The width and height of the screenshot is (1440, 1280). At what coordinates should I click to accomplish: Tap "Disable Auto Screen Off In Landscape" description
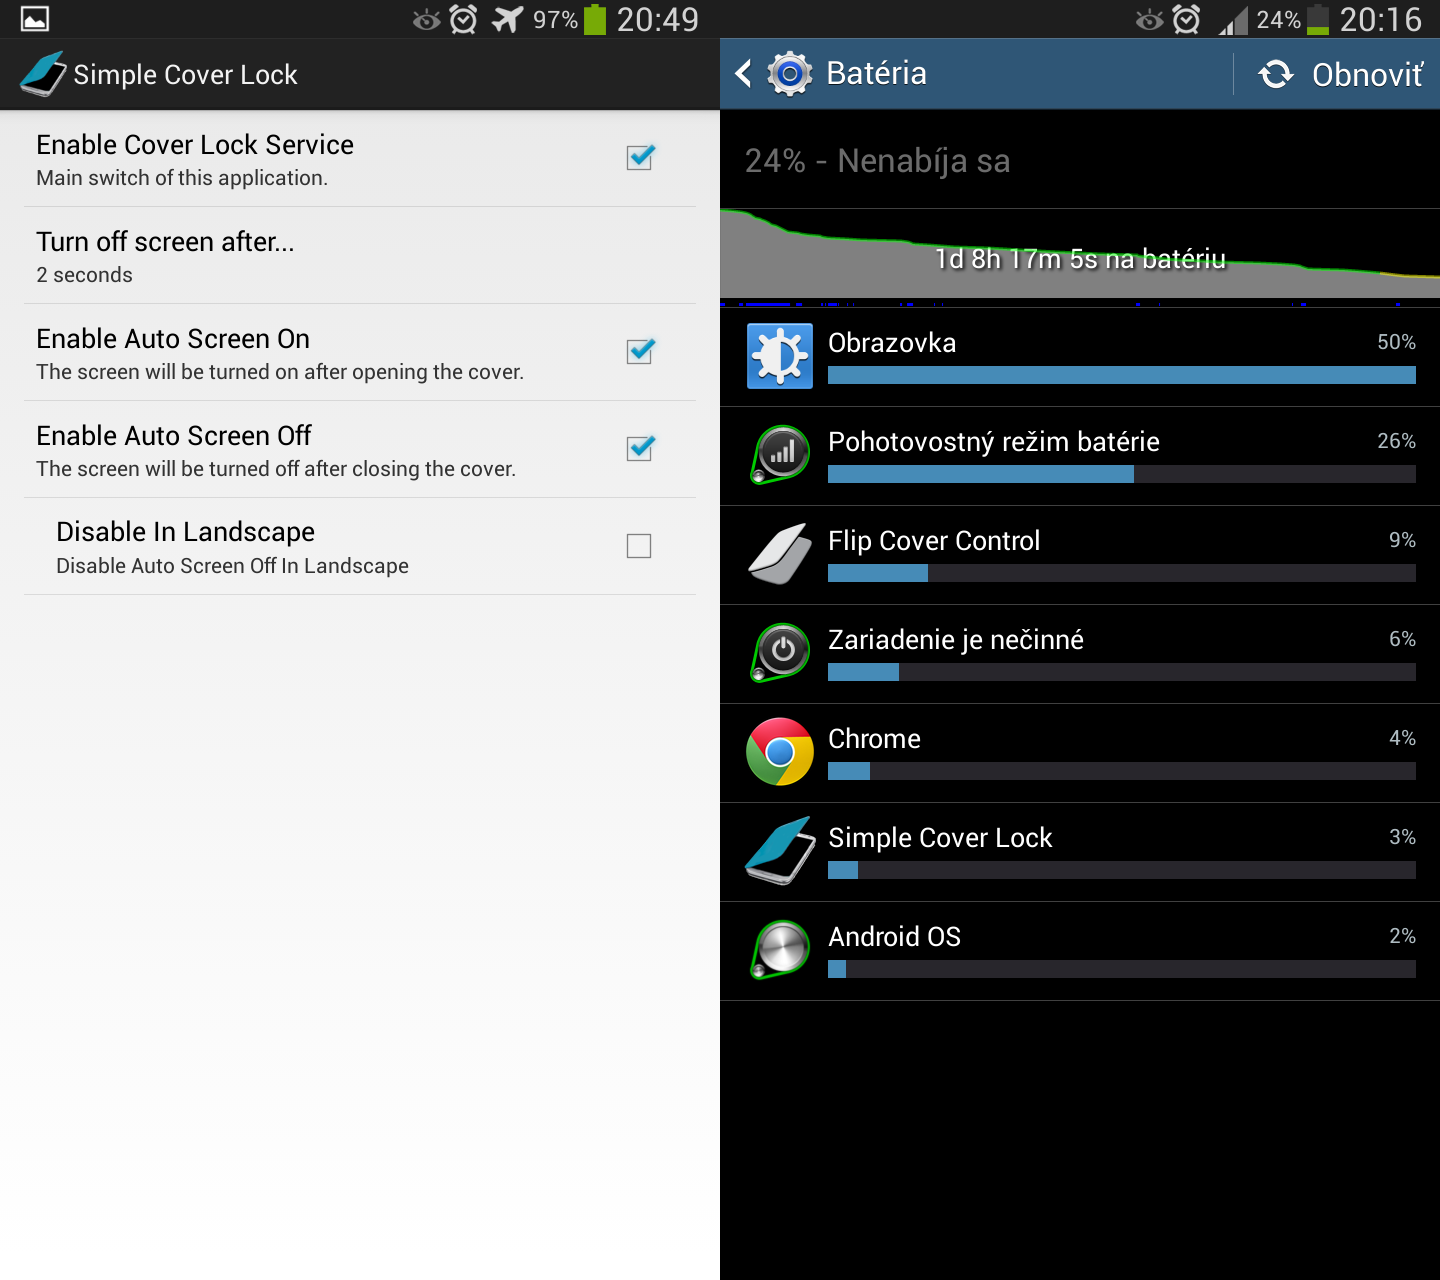233,566
